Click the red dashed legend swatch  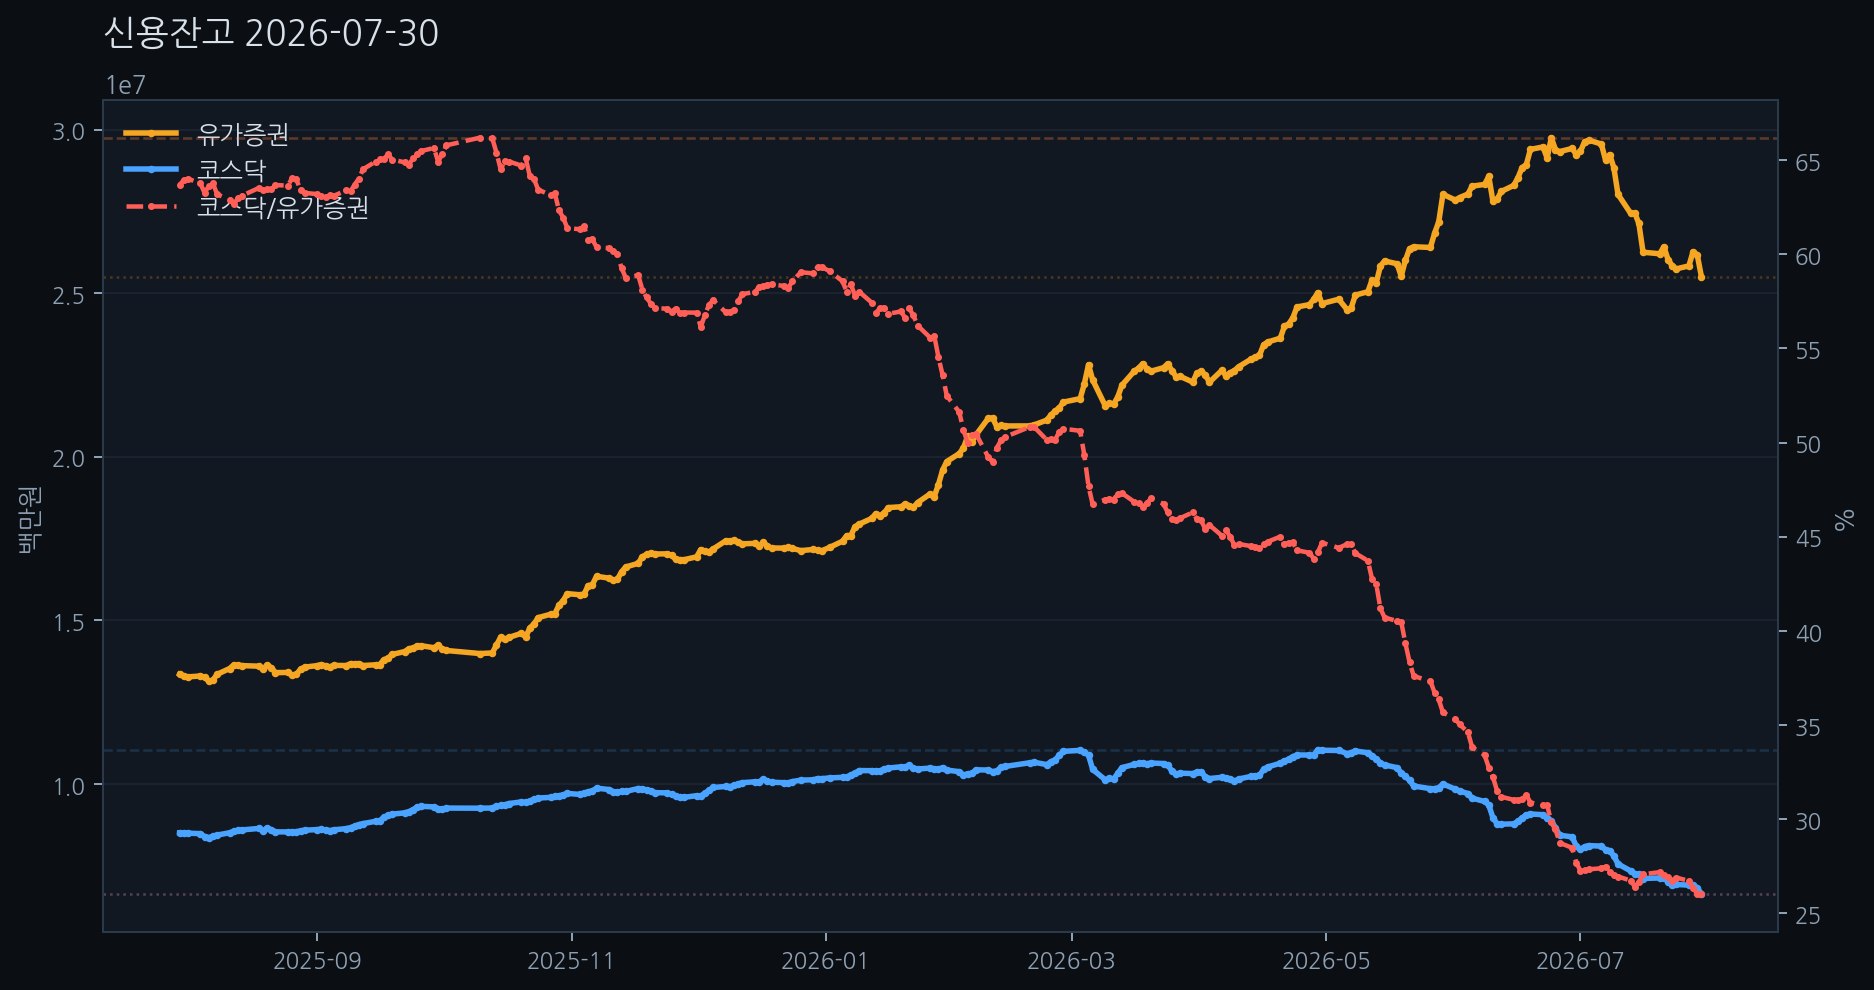point(151,207)
